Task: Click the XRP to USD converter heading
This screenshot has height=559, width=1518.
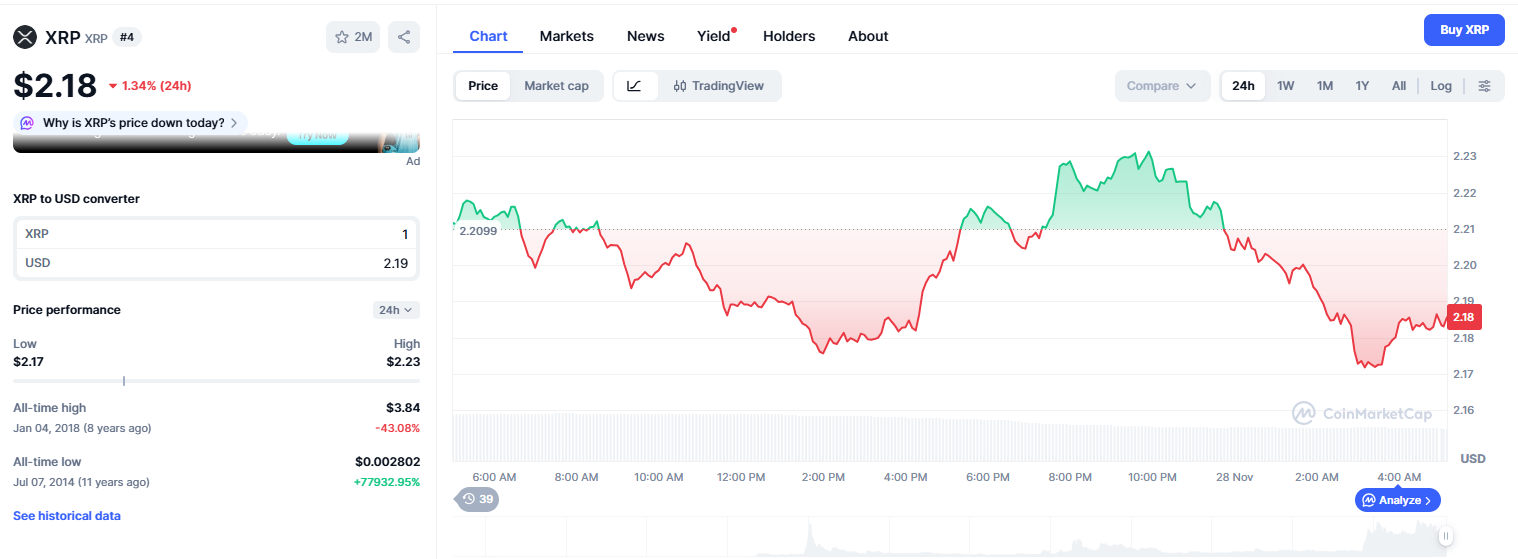Action: click(76, 199)
